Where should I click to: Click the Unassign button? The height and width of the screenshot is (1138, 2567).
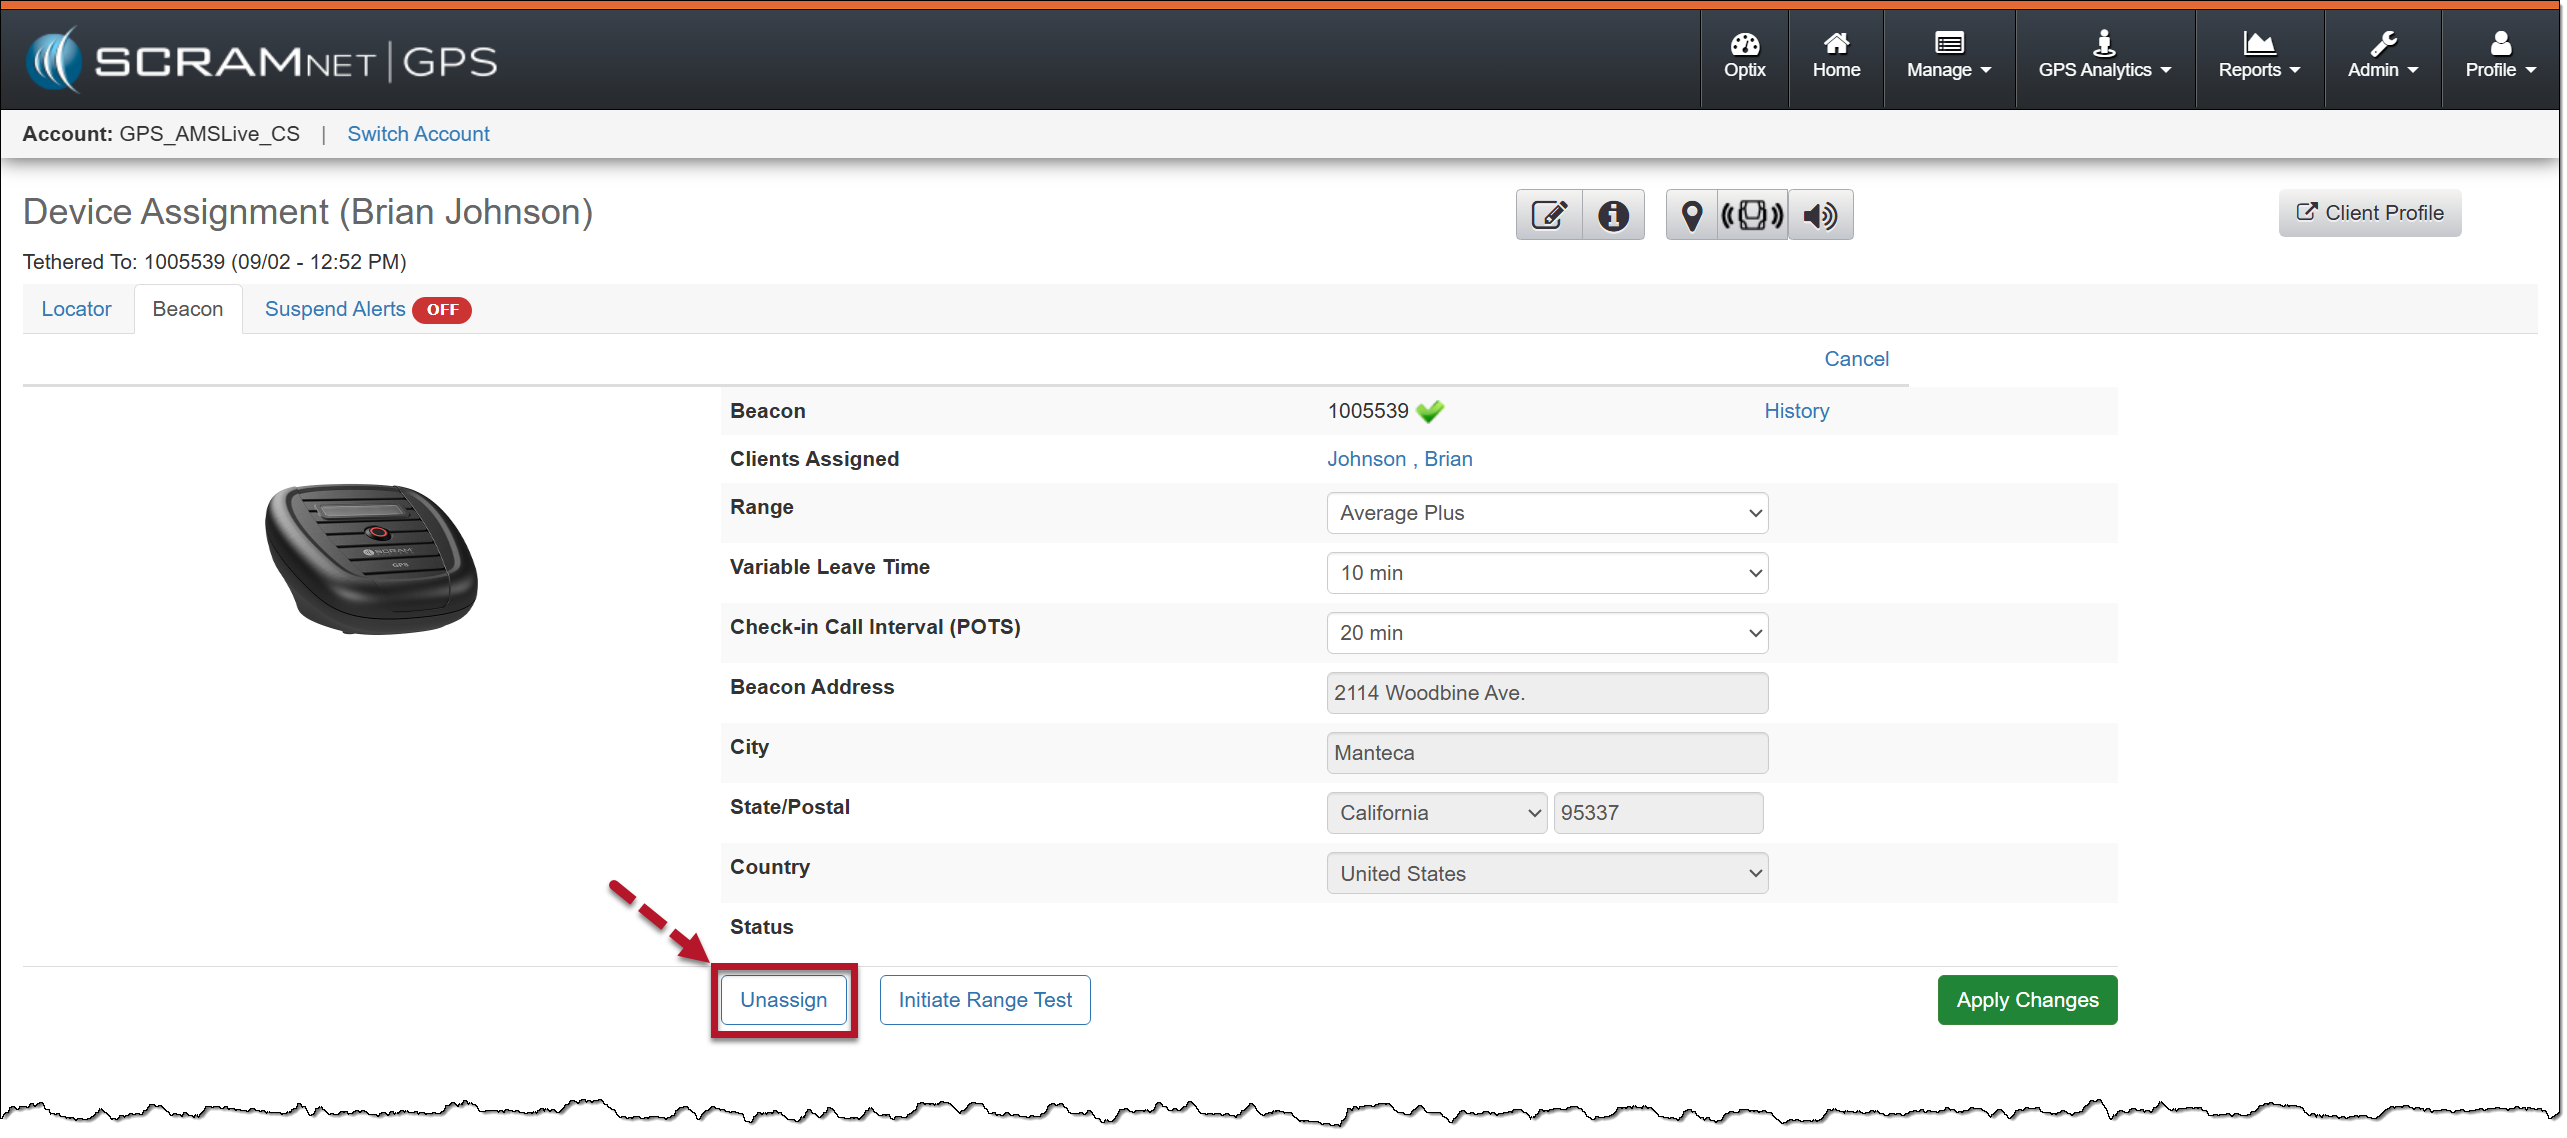point(783,1000)
